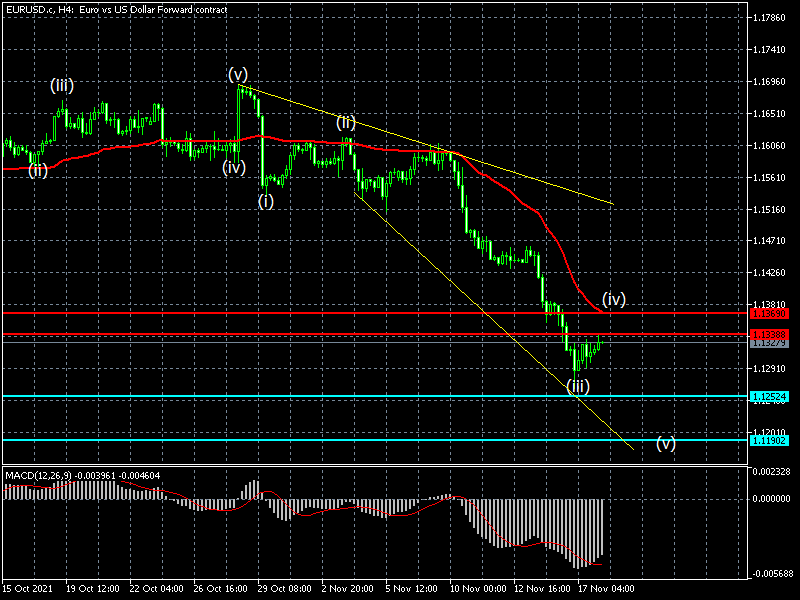Click the 2 Nov 20:00 time label
Viewport: 800px width, 600px height.
(x=348, y=589)
